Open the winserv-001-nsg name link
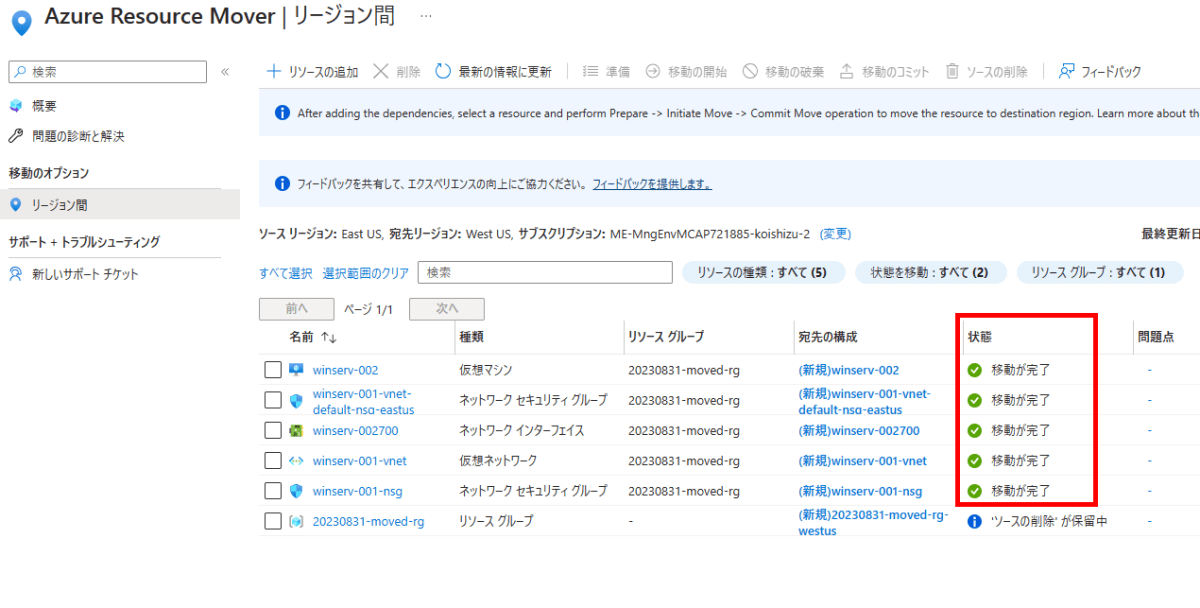Image resolution: width=1200 pixels, height=608 pixels. coord(358,491)
